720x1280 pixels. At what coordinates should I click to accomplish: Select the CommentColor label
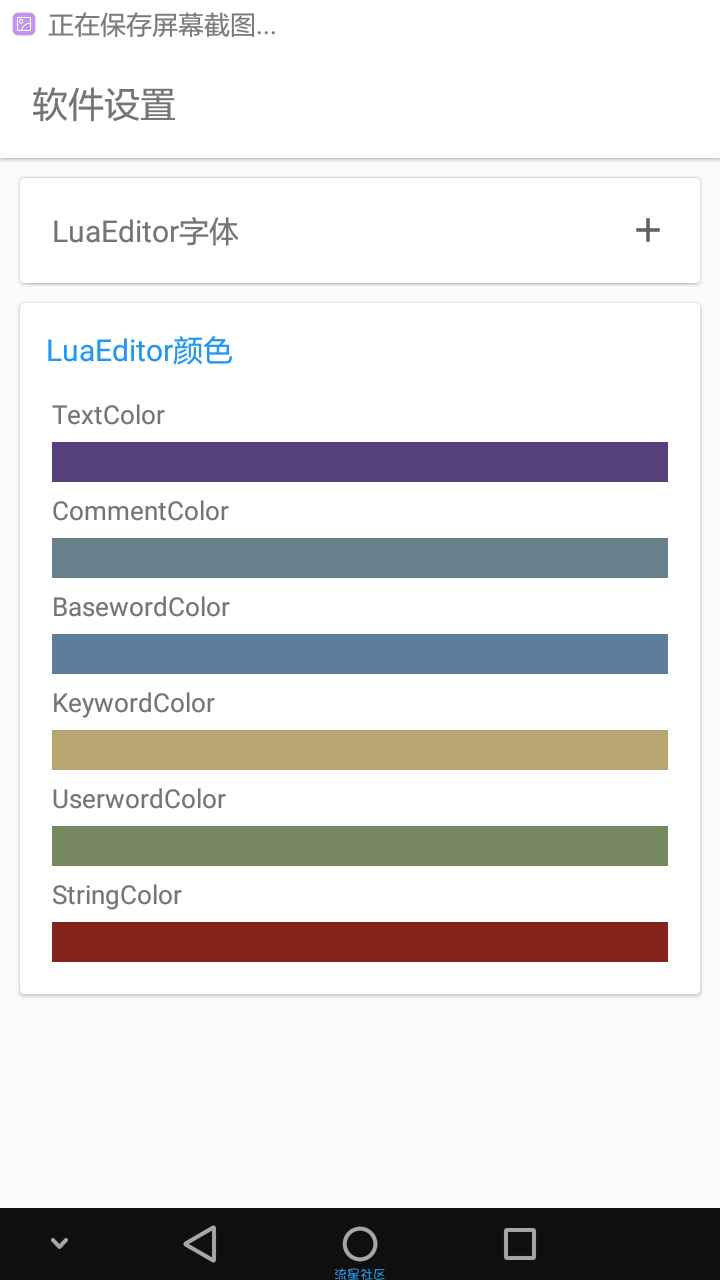click(x=140, y=511)
